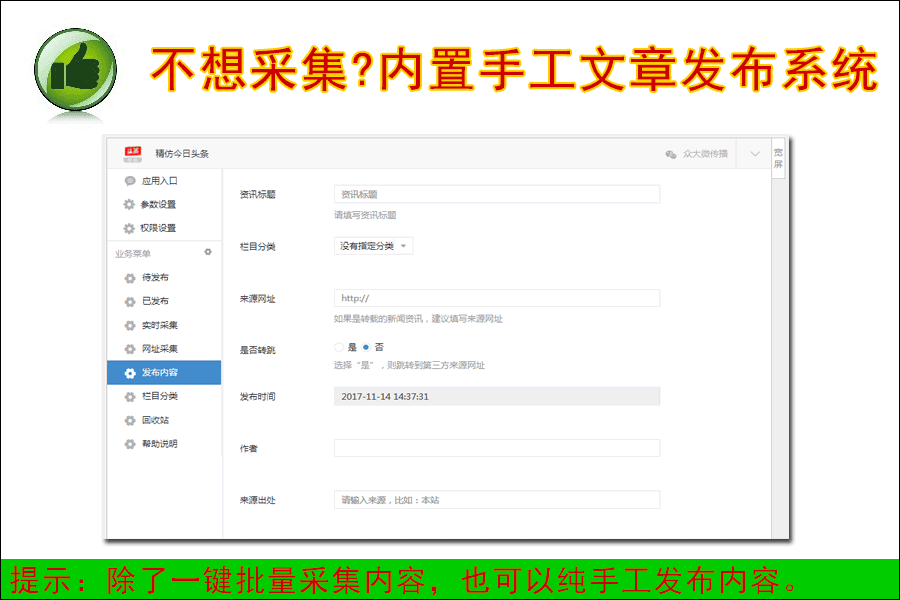
Task: Expand the top-right chevron menu
Action: click(755, 154)
